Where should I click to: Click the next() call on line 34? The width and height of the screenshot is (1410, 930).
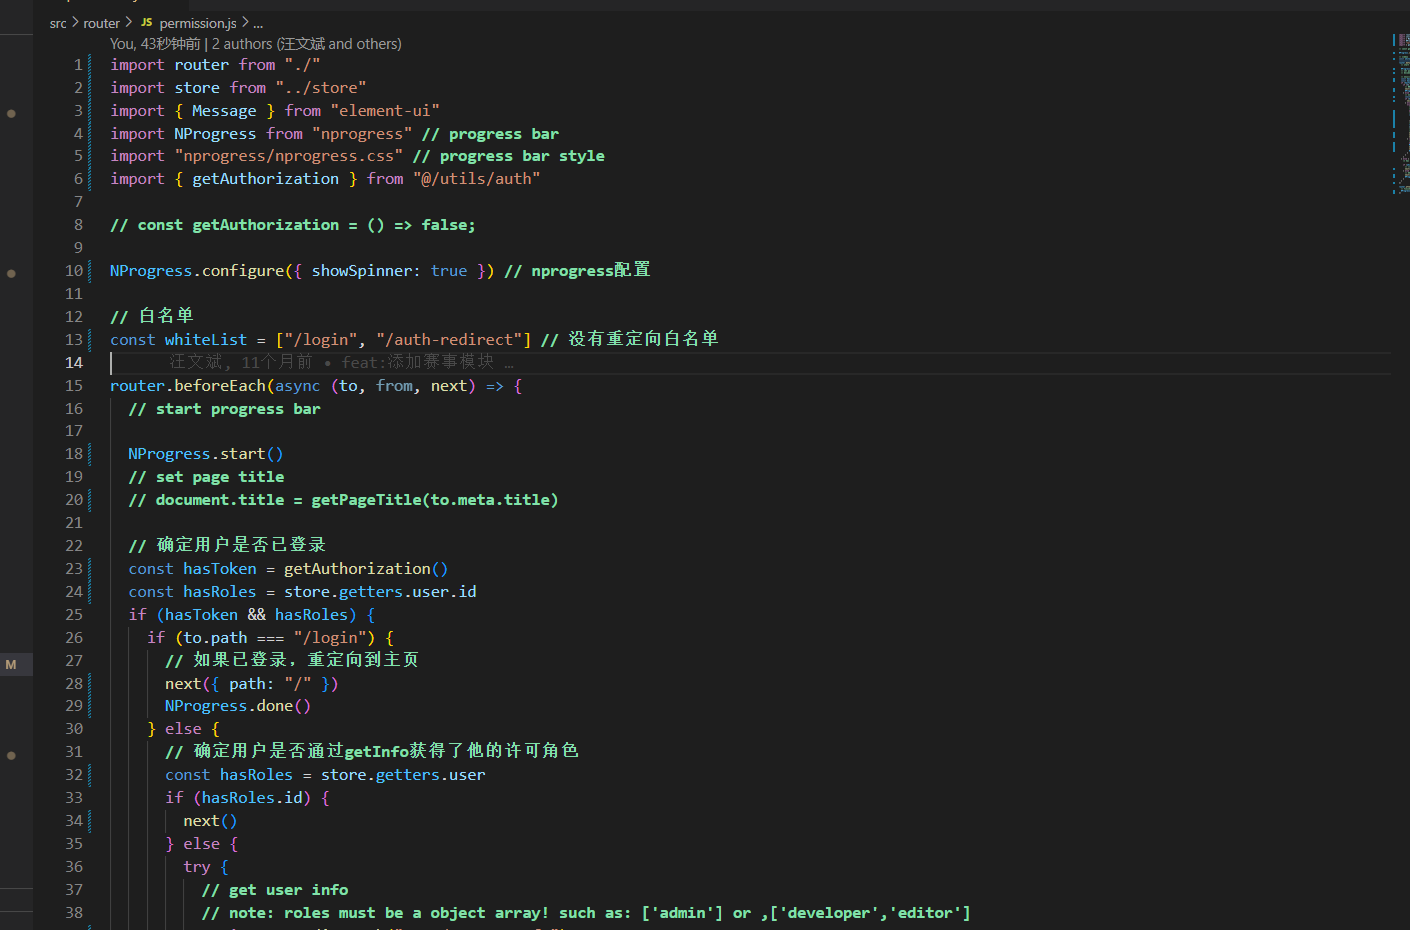pyautogui.click(x=210, y=821)
